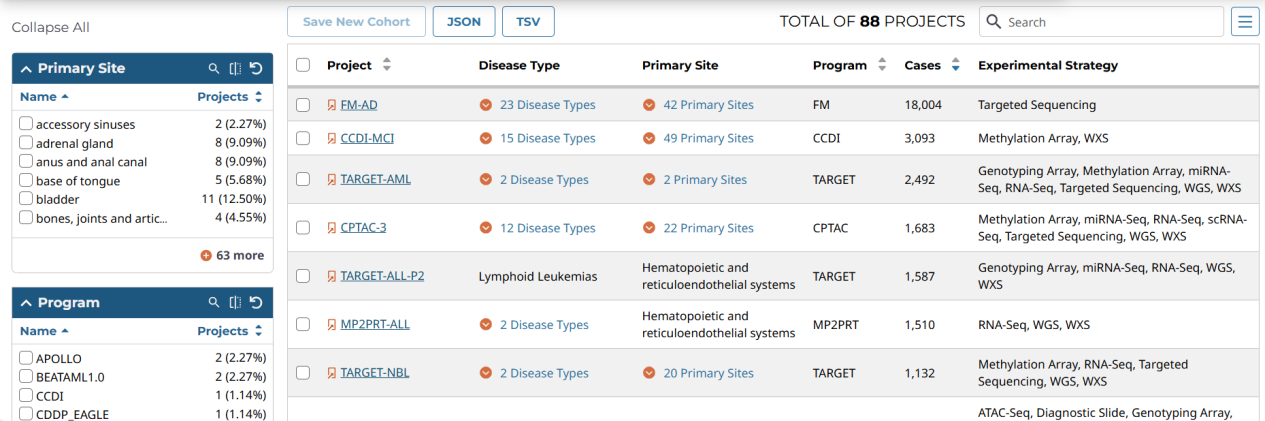This screenshot has height=421, width=1265.
Task: Click search icon in Program facet
Action: coord(213,303)
